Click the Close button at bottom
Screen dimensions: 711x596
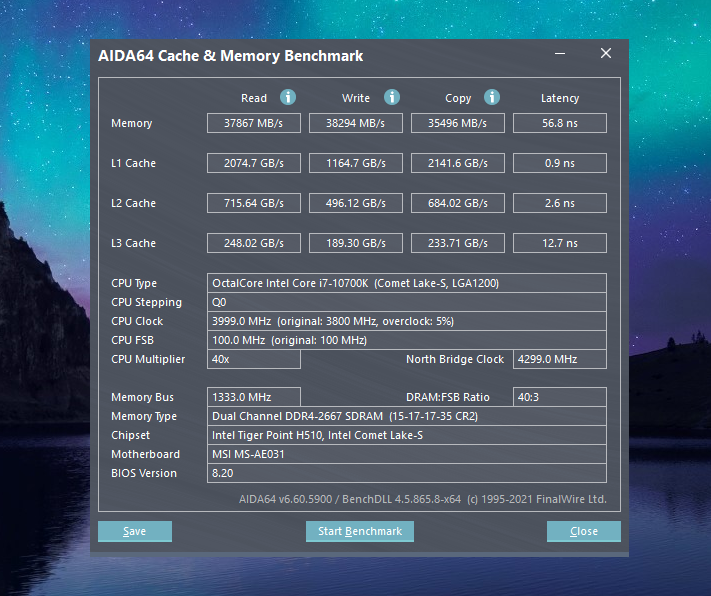(x=584, y=531)
